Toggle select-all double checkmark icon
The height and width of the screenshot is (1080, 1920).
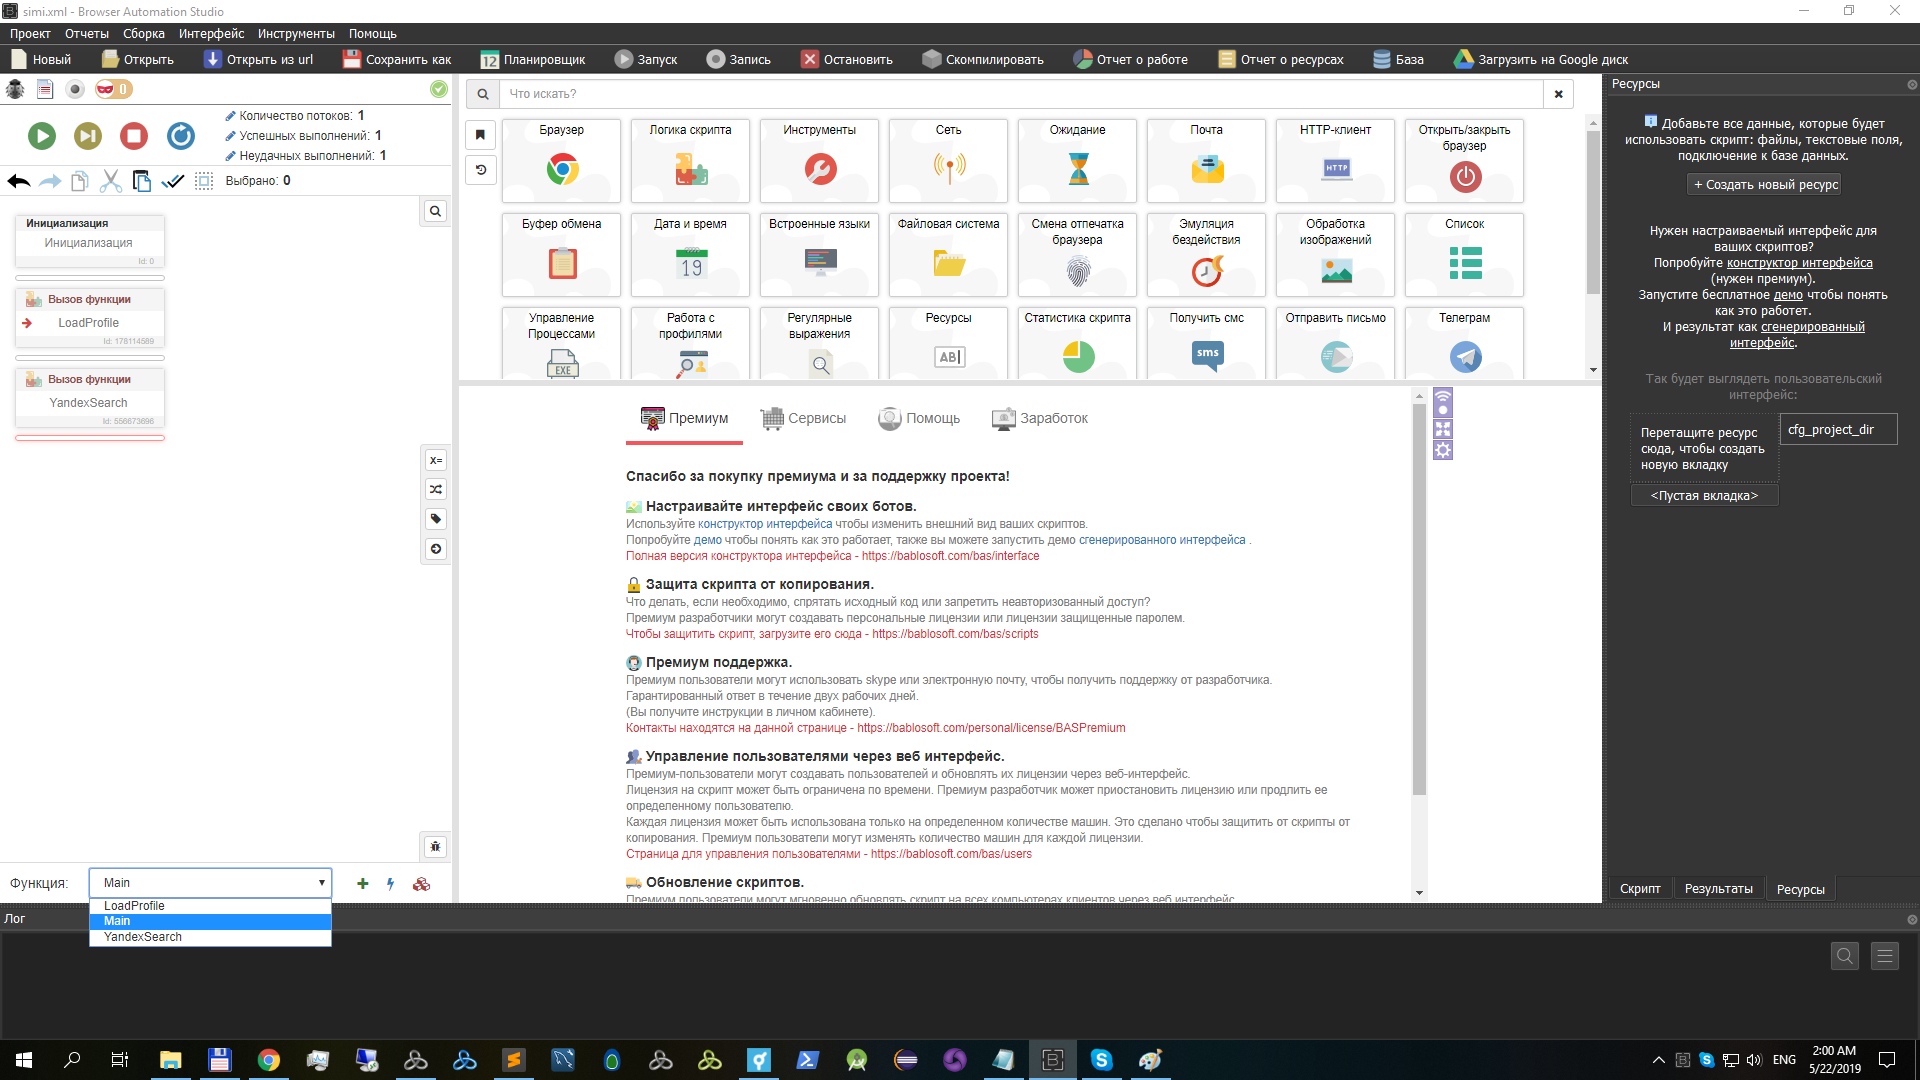coord(173,181)
